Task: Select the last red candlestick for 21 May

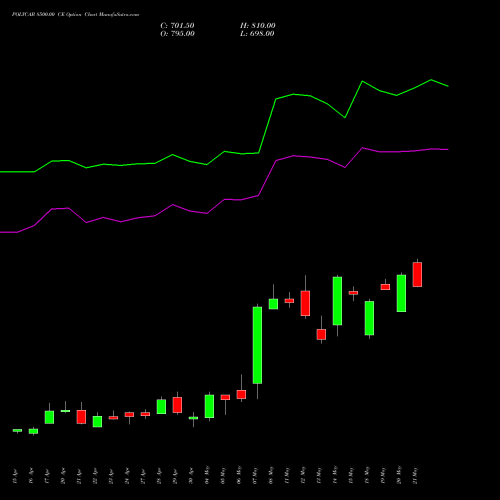Action: coord(417,274)
